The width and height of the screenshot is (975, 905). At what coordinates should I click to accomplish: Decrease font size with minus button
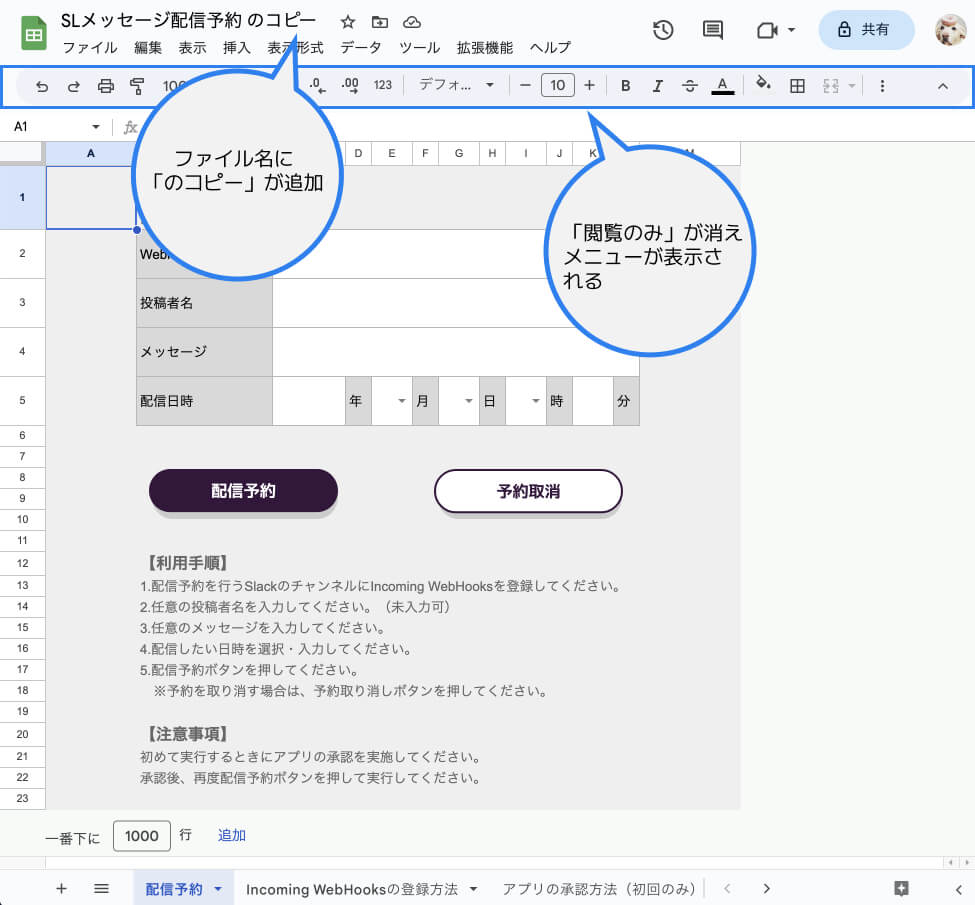[x=525, y=85]
